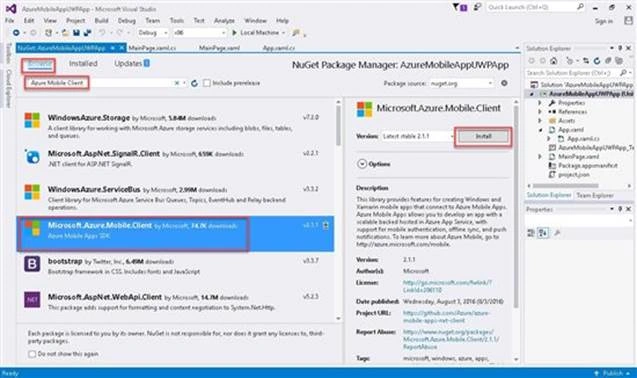This screenshot has width=637, height=378.
Task: Click Solution Explorer Home icon
Action: point(553,61)
